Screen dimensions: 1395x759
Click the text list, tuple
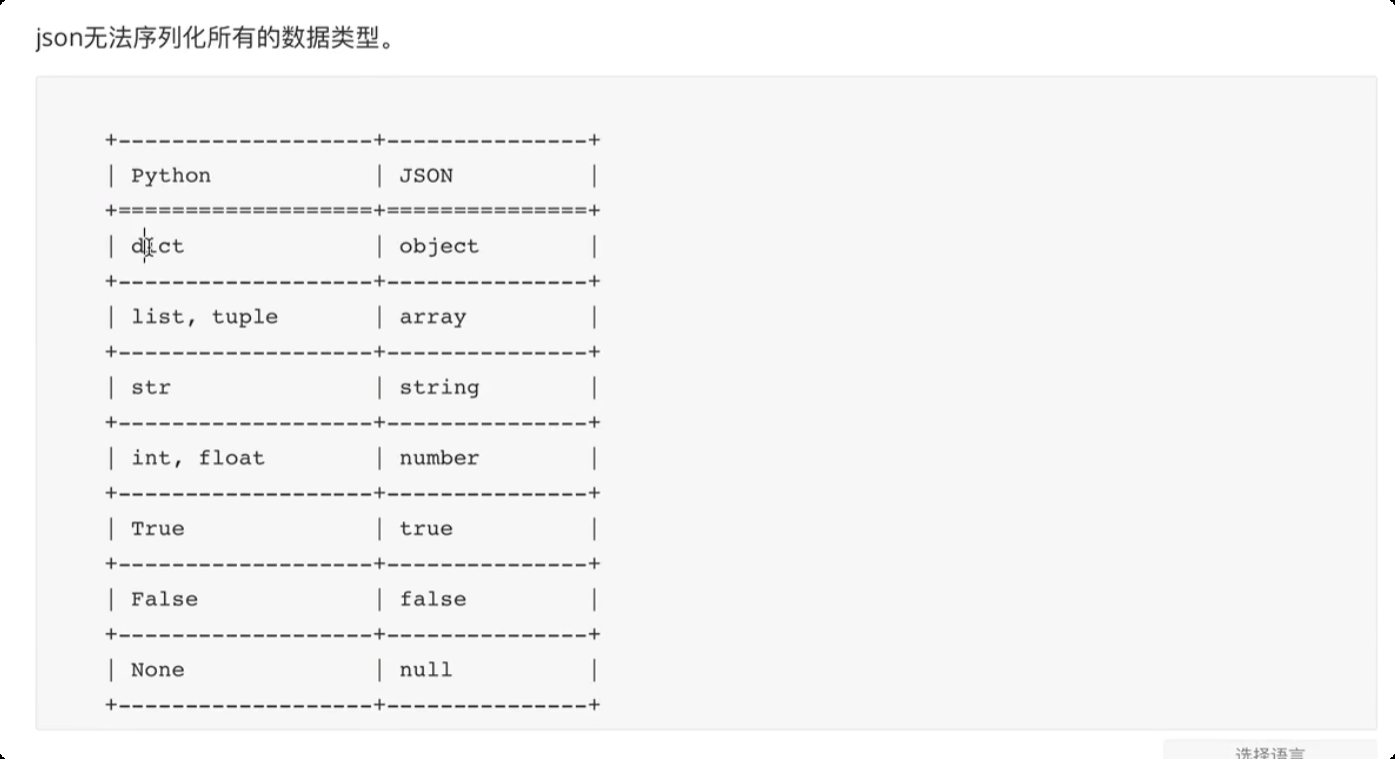coord(204,317)
